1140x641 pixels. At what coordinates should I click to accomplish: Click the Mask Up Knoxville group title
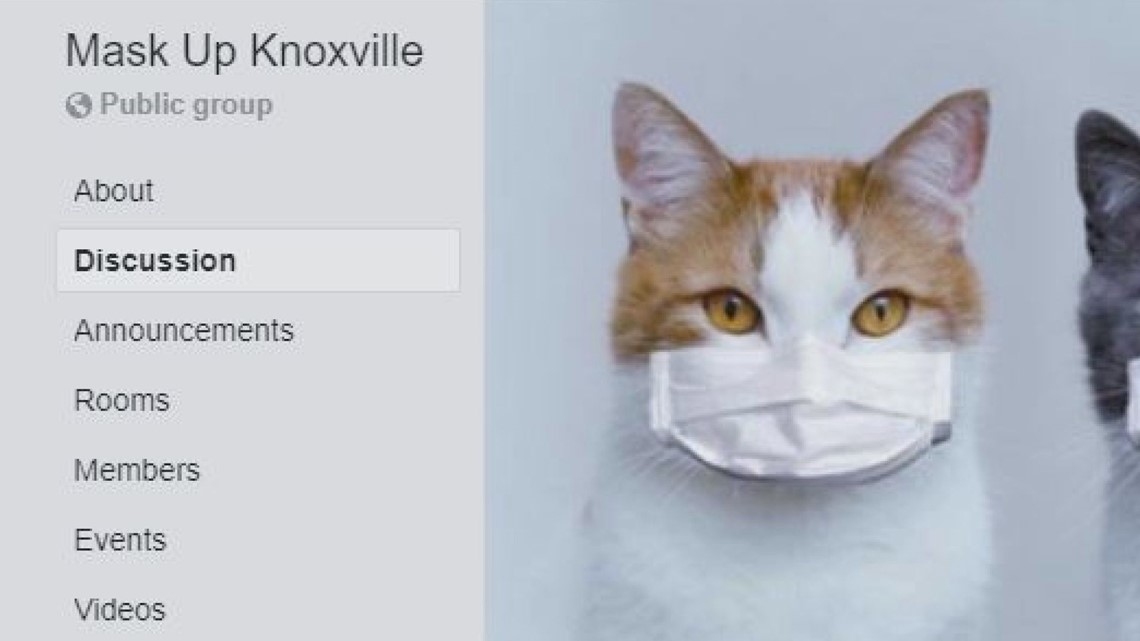(244, 51)
